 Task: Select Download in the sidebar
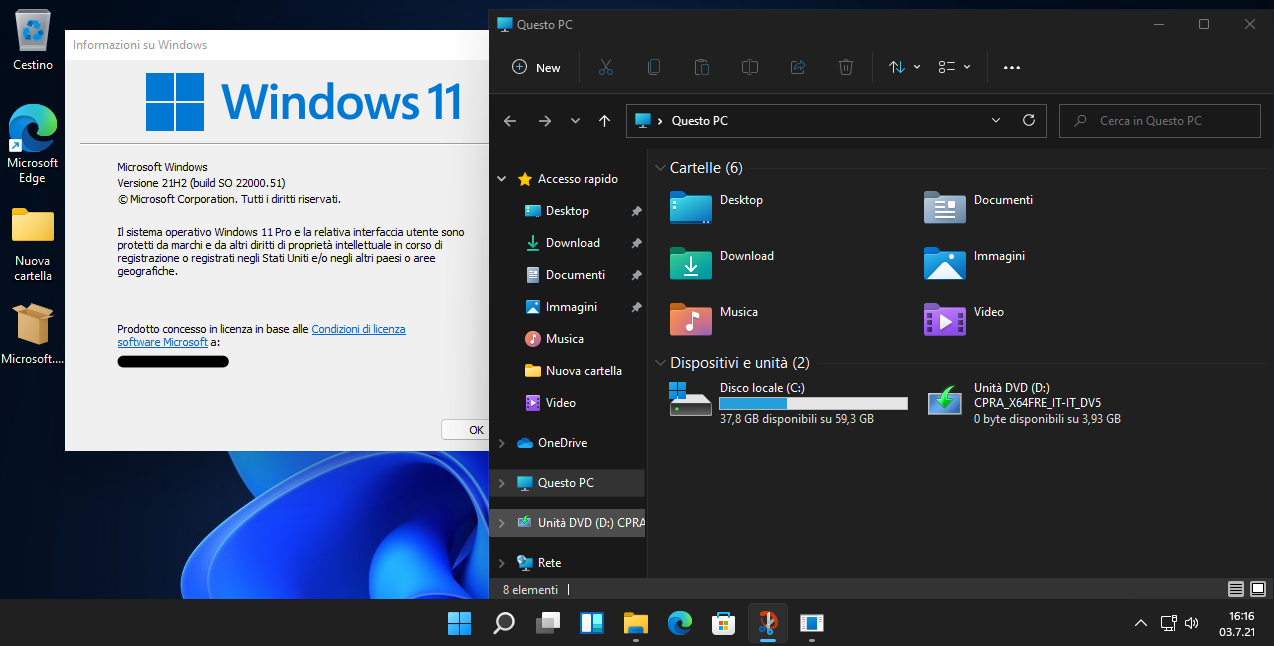pyautogui.click(x=572, y=243)
